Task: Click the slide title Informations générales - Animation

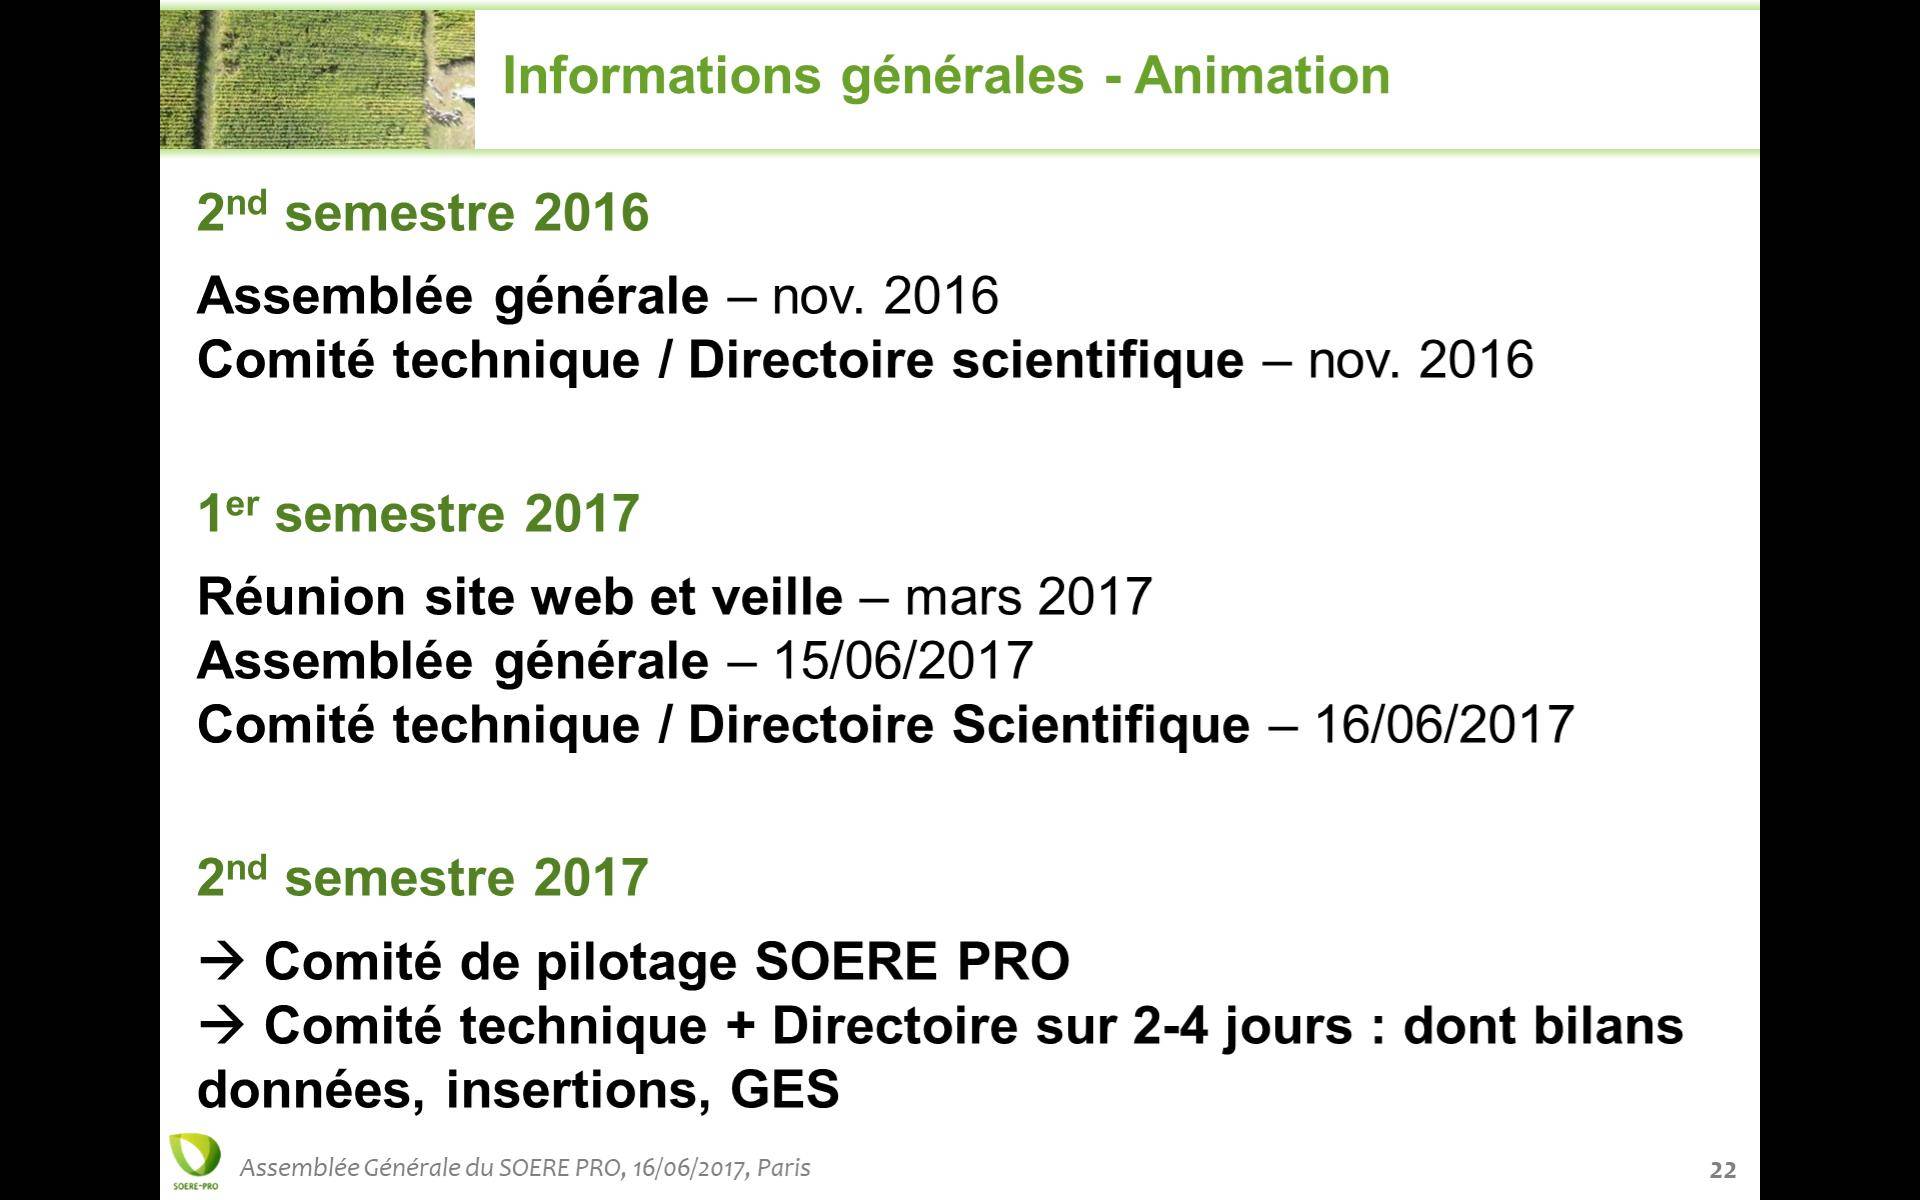Action: [x=946, y=76]
